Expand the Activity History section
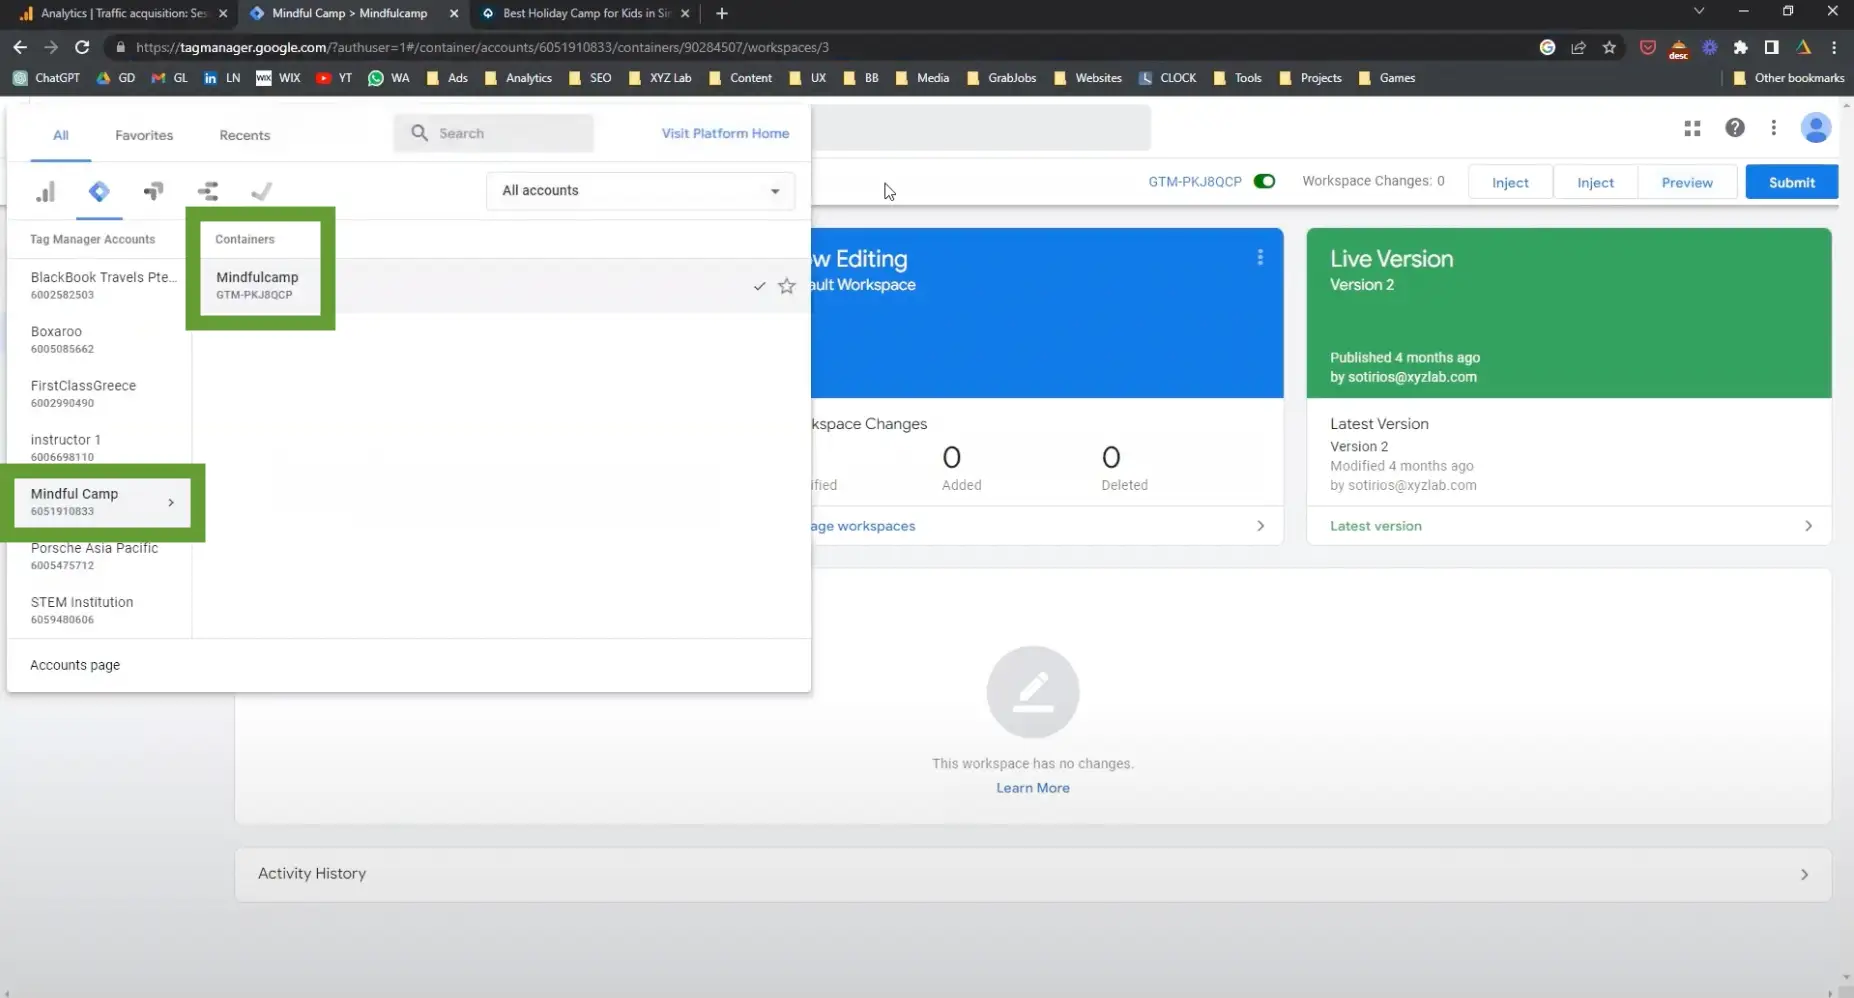1854x998 pixels. 1032,874
